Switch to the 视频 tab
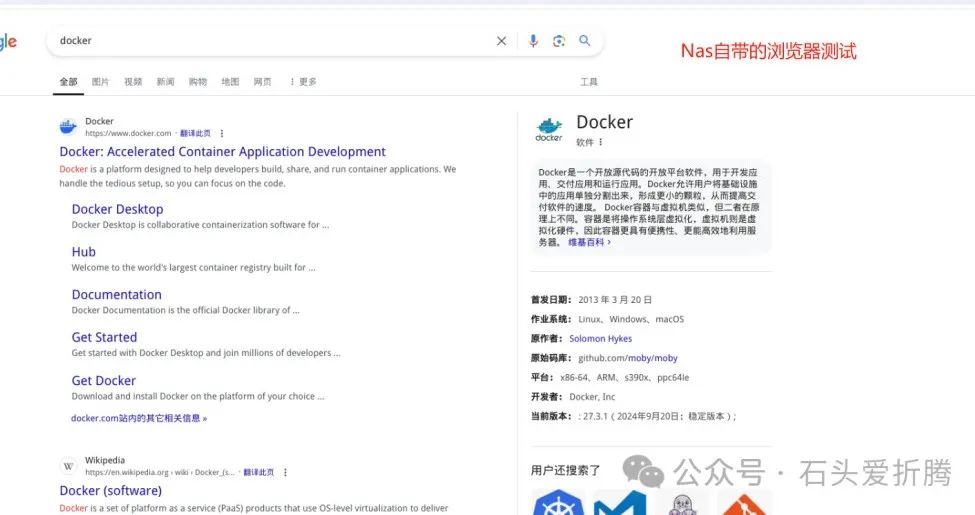Viewport: 975px width, 515px height. [x=133, y=81]
